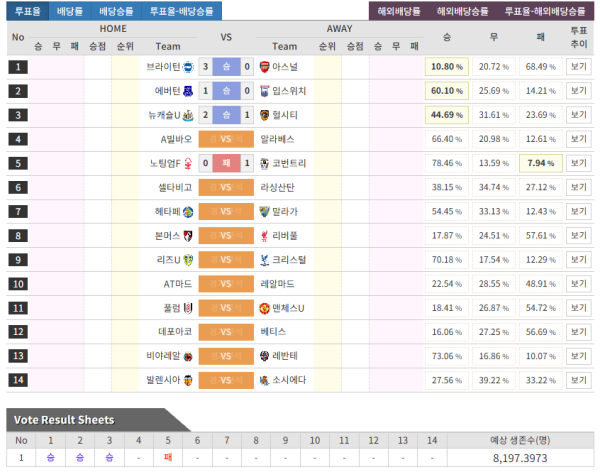
Task: Click match number 12 badge
Action: (18, 332)
